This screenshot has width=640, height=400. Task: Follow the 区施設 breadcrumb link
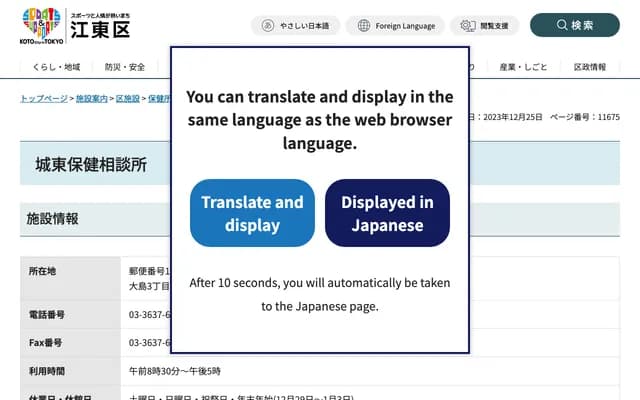(x=128, y=99)
